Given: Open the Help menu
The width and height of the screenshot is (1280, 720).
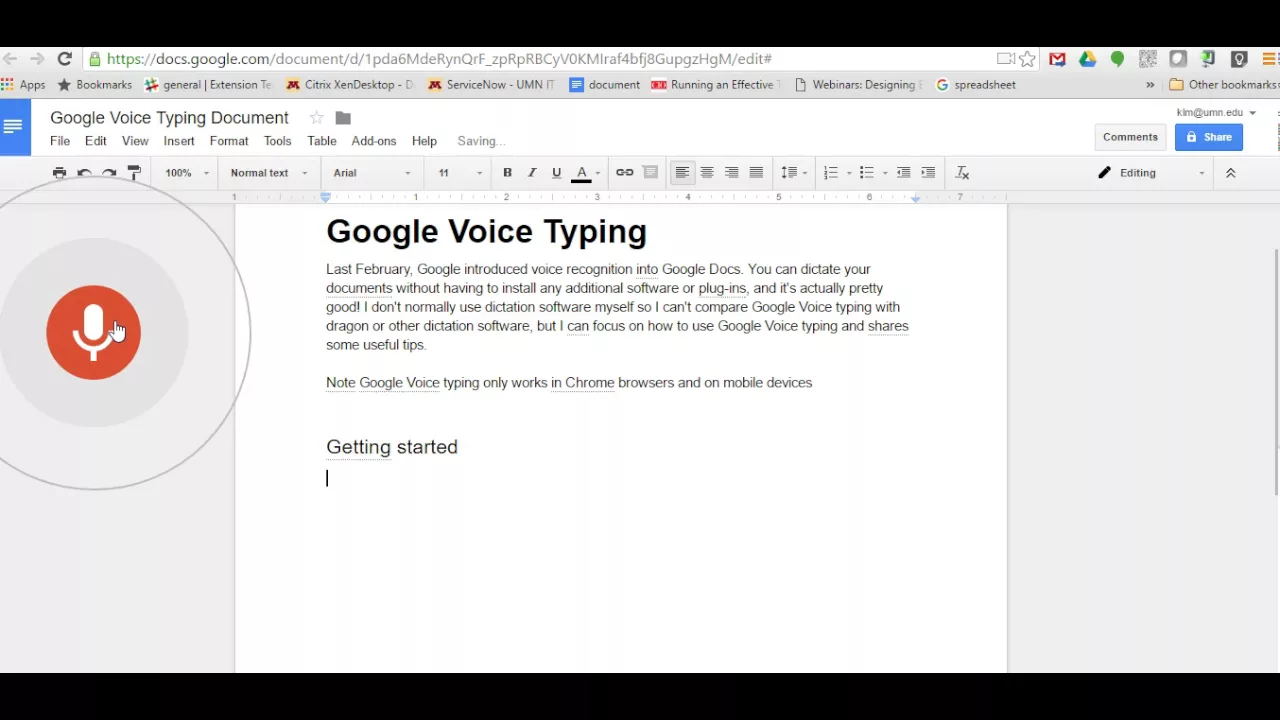Looking at the screenshot, I should coord(424,141).
